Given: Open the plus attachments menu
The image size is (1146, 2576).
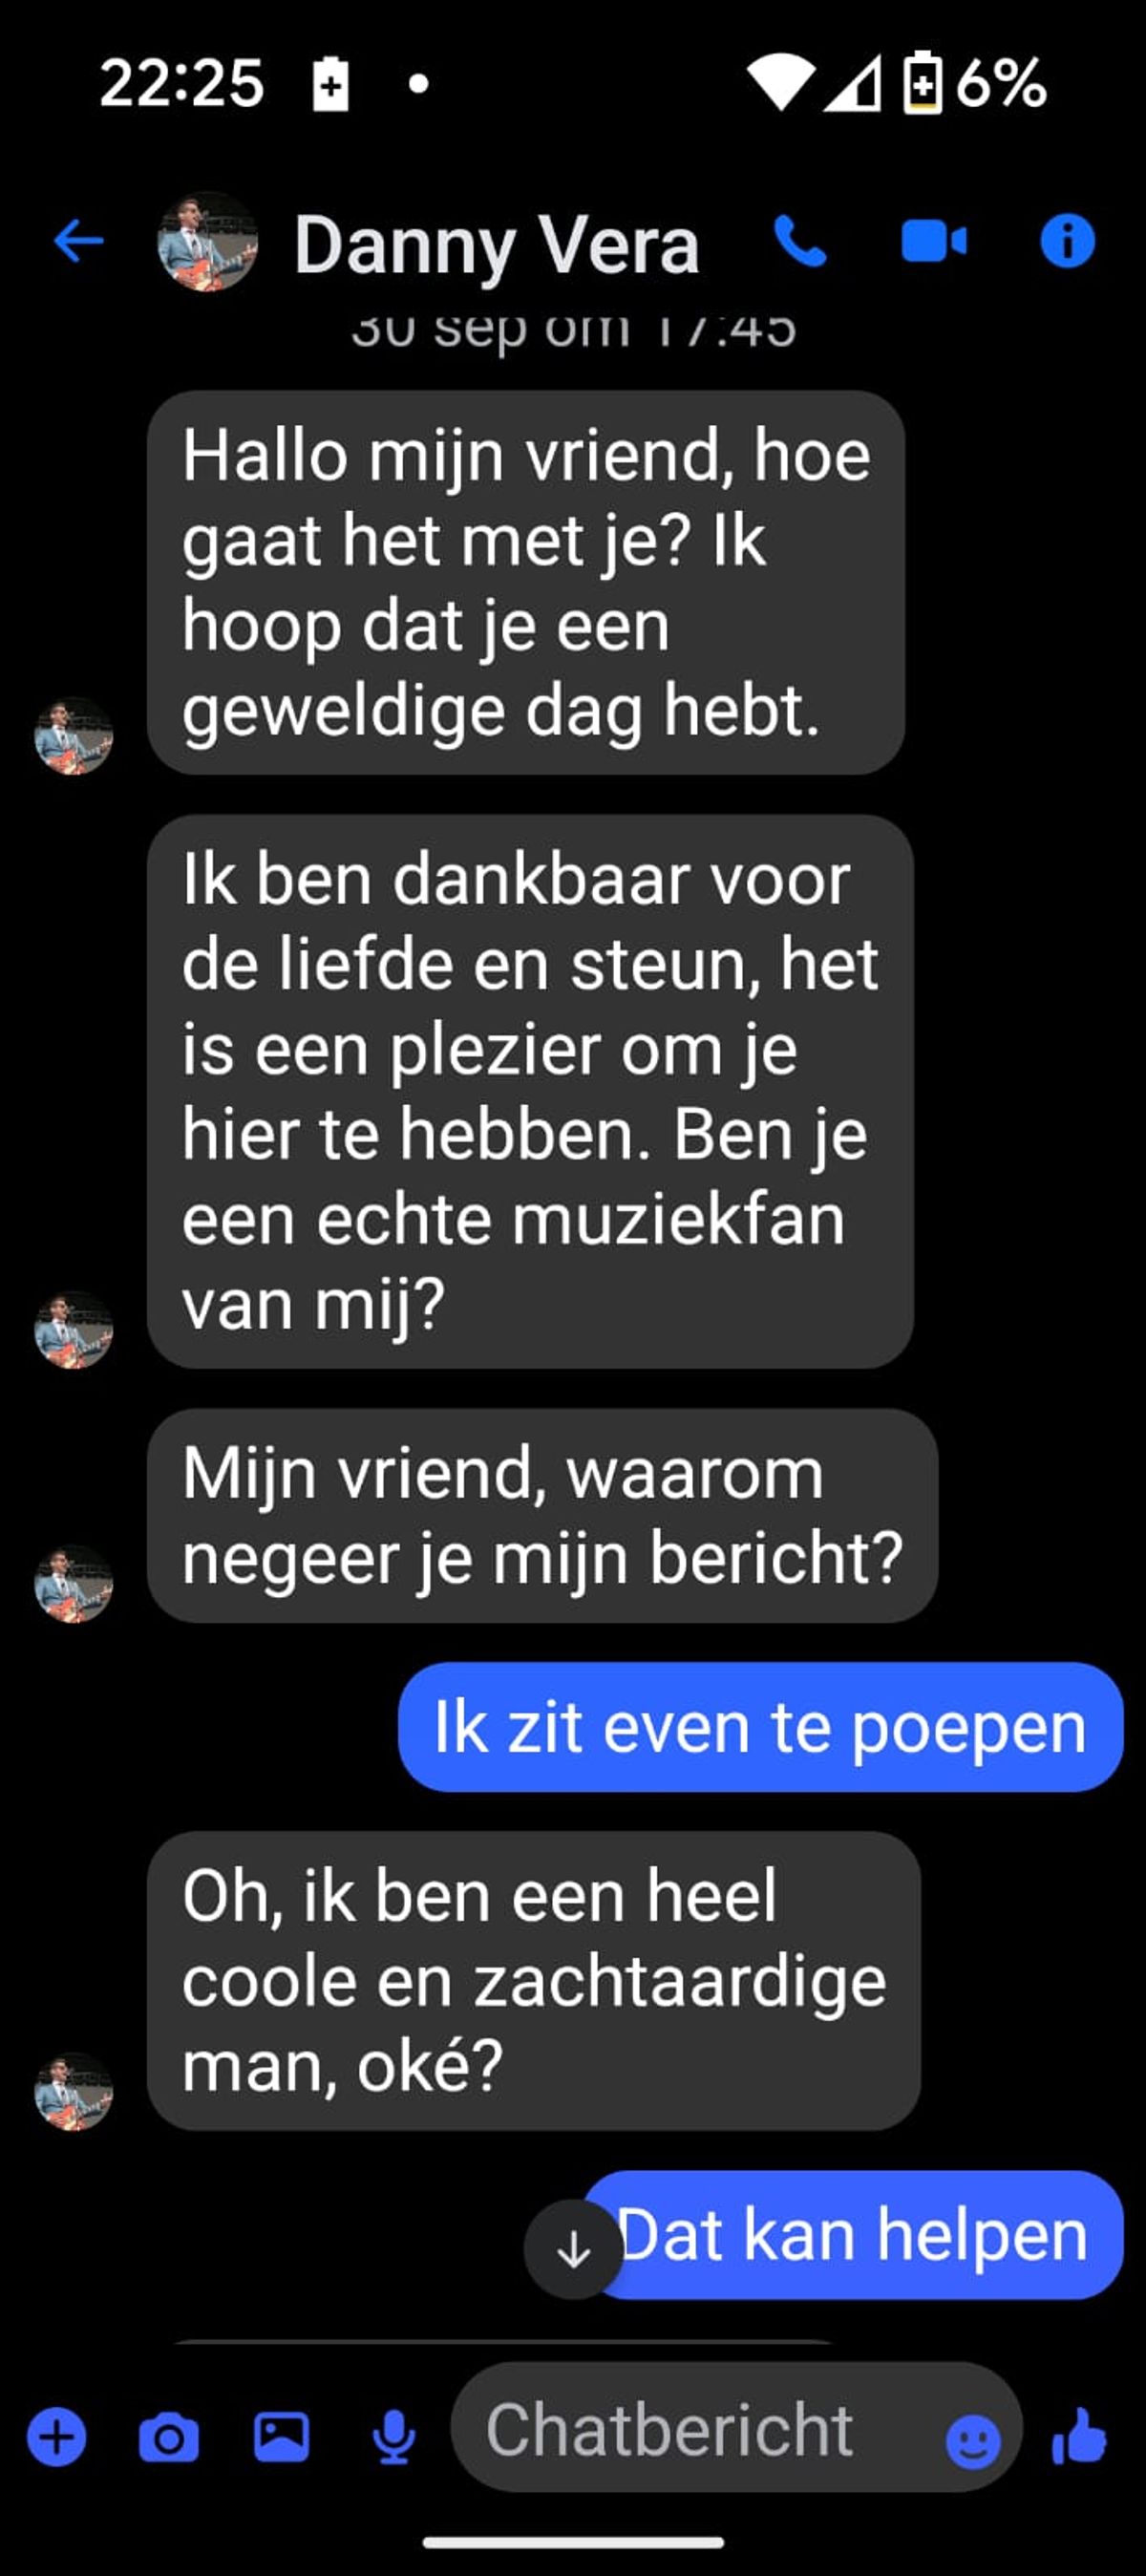Looking at the screenshot, I should (x=57, y=2437).
